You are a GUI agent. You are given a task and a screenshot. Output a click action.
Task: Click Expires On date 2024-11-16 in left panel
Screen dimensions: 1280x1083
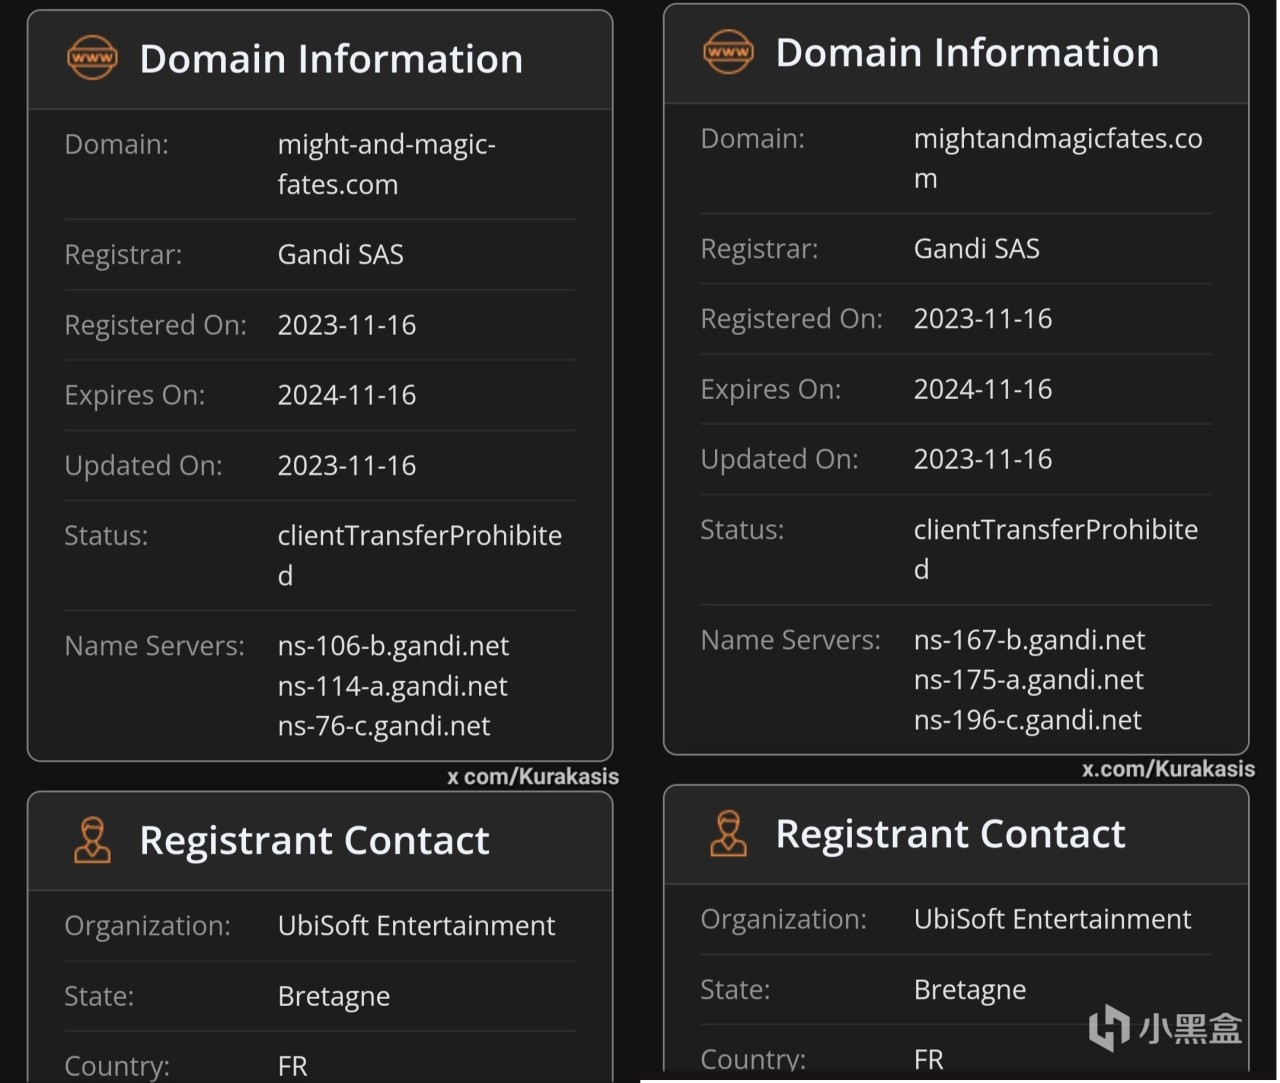346,395
